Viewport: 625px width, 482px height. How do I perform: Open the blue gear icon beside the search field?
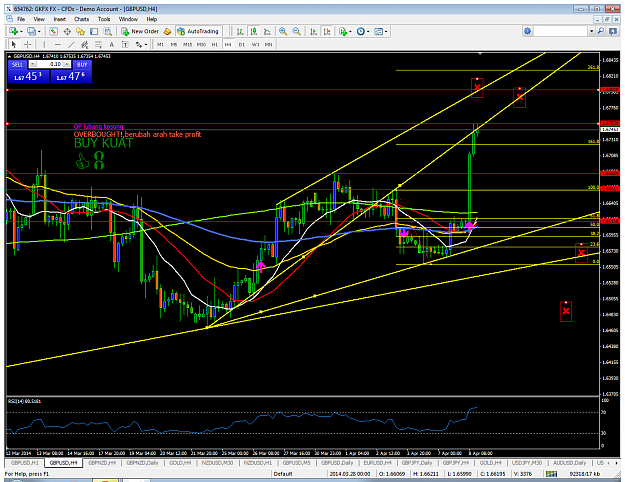528,31
